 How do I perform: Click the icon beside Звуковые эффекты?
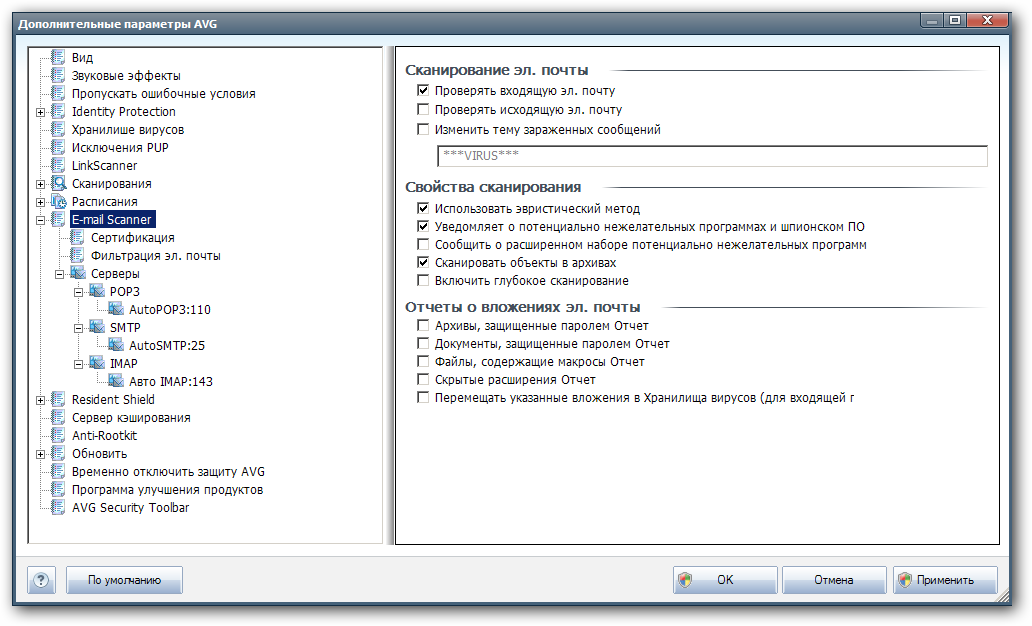tap(58, 75)
